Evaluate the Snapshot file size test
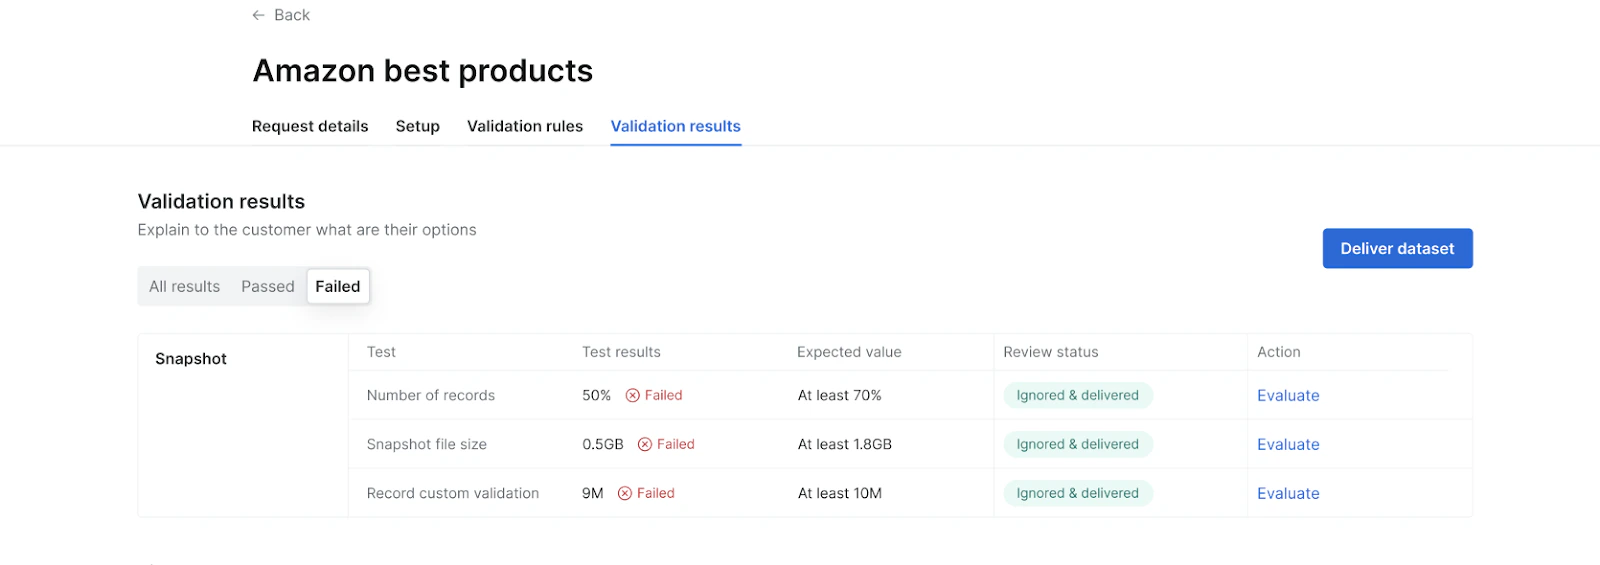The width and height of the screenshot is (1600, 565). tap(1288, 444)
